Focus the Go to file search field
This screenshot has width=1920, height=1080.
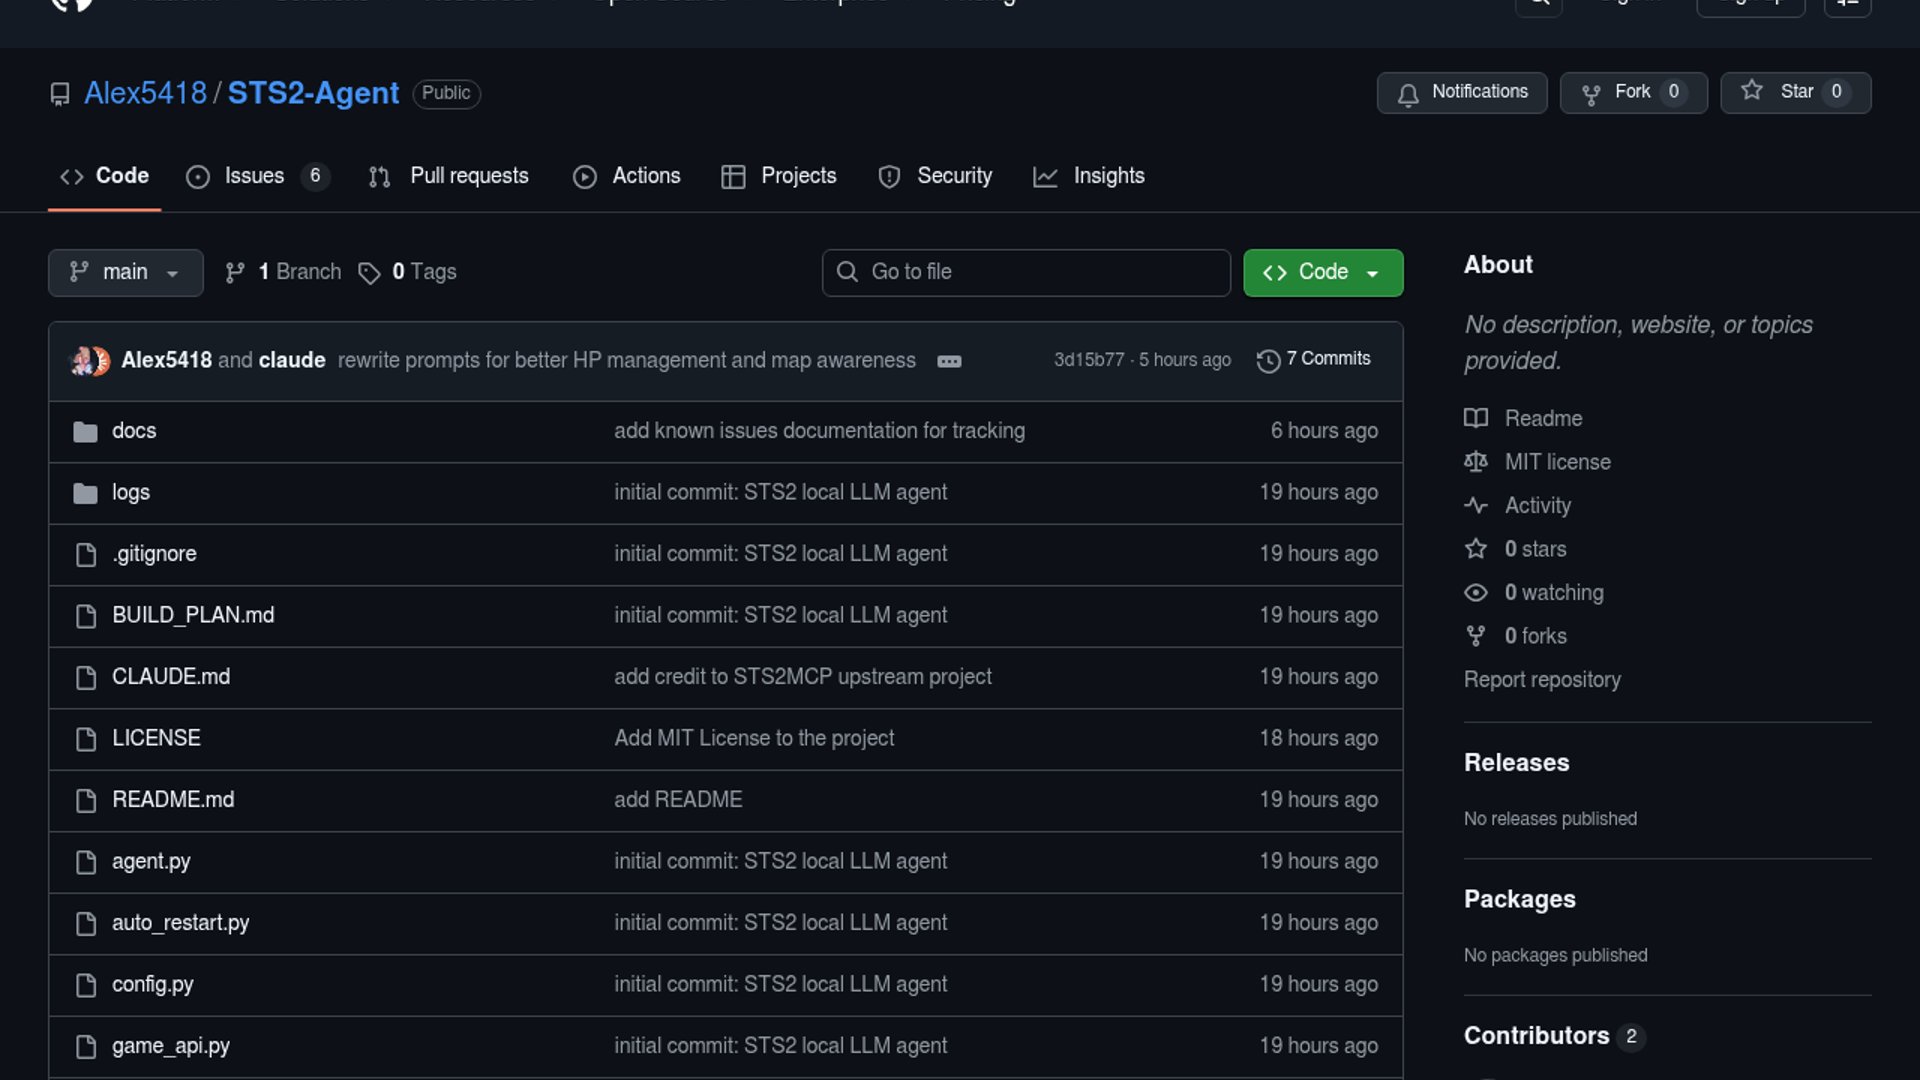[1026, 272]
